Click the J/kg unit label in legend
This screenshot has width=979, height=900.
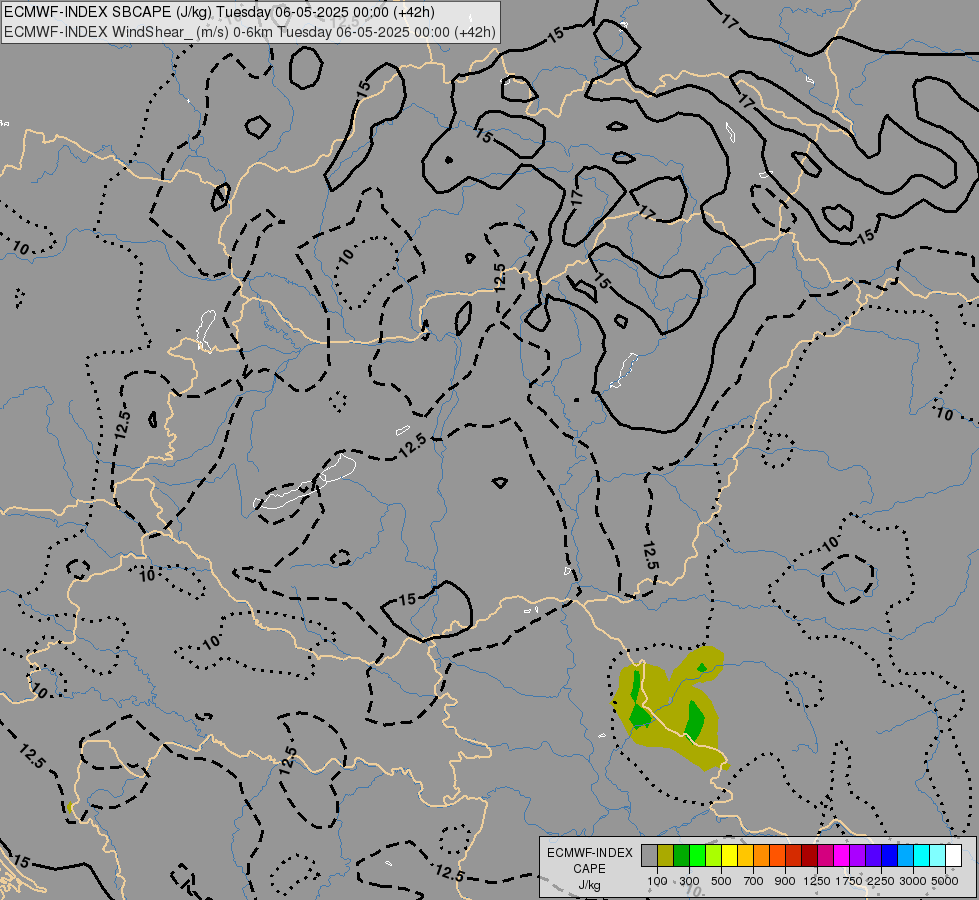click(x=589, y=886)
